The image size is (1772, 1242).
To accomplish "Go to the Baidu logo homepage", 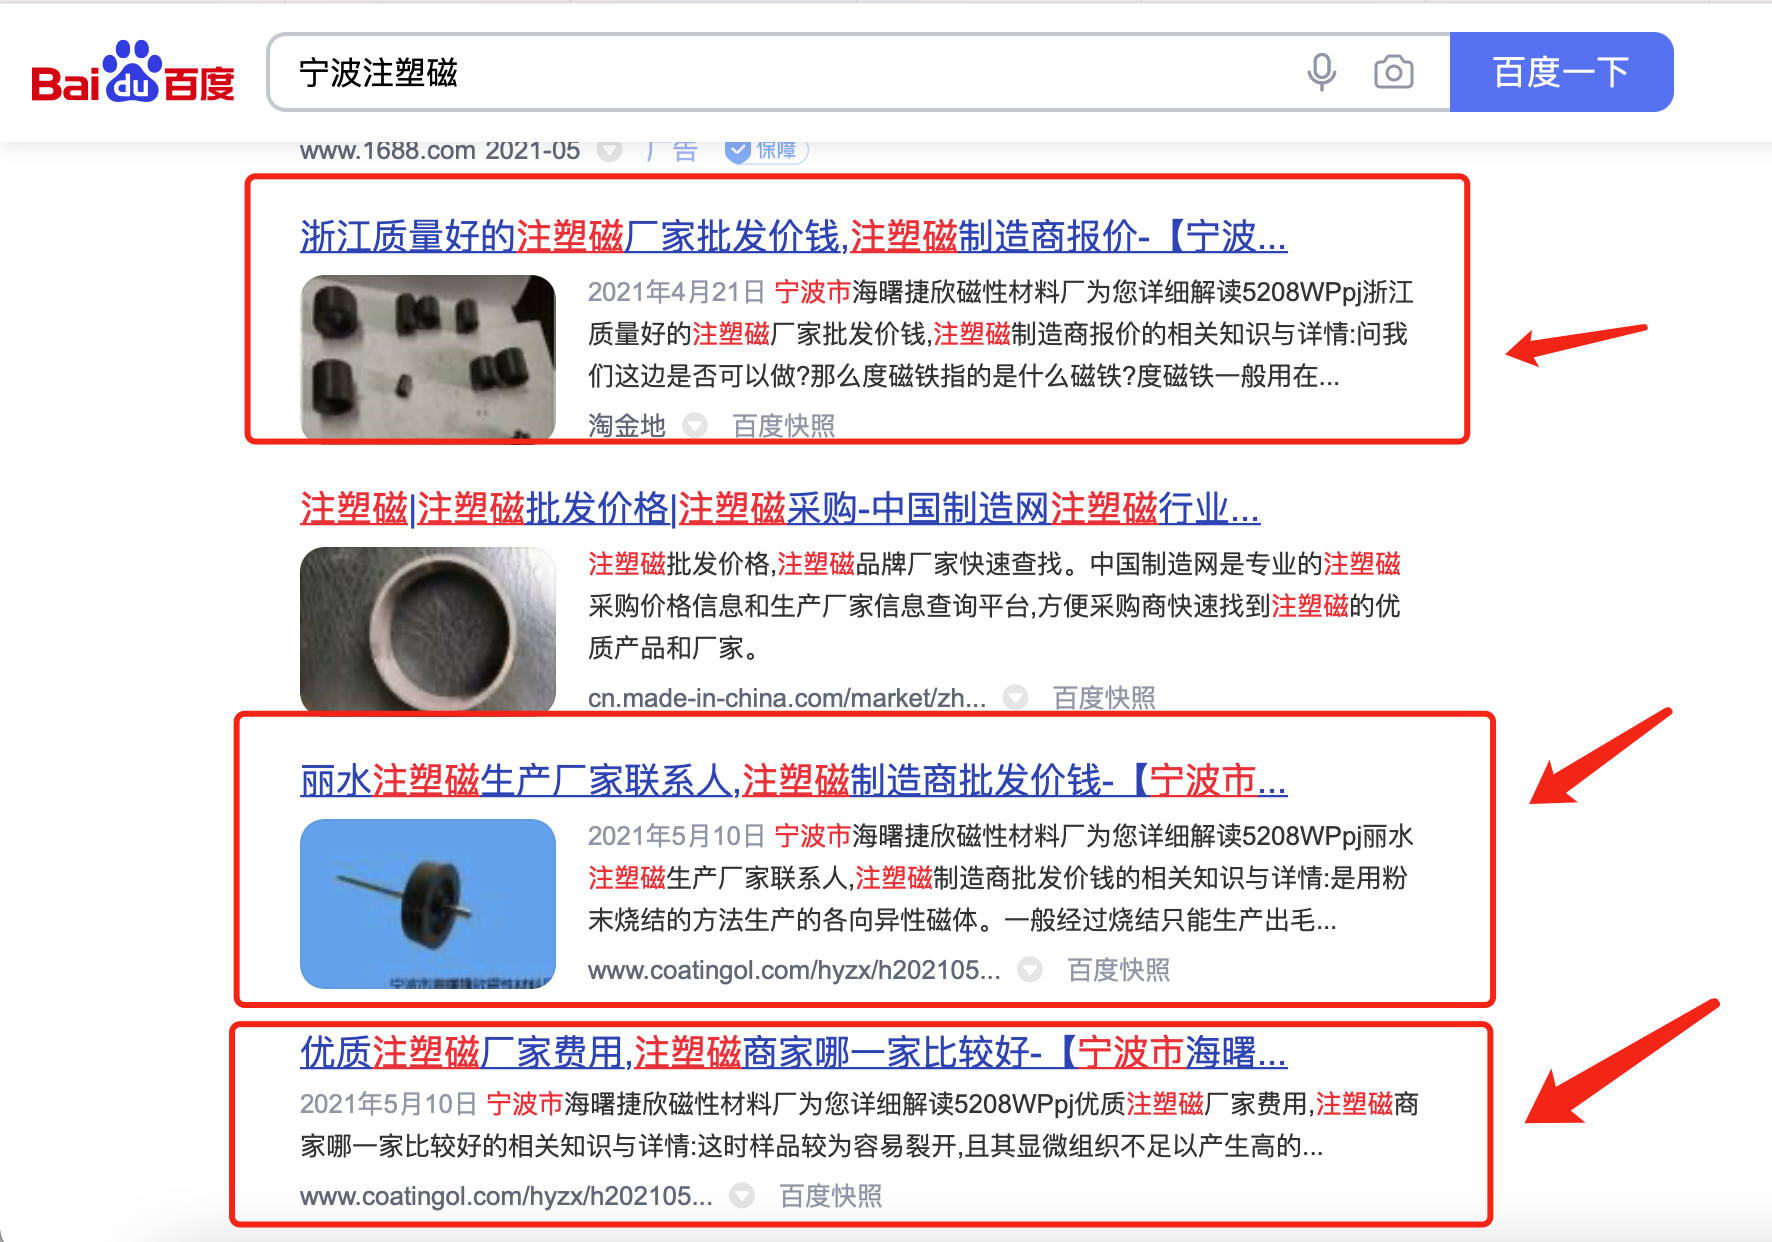I will [x=132, y=72].
